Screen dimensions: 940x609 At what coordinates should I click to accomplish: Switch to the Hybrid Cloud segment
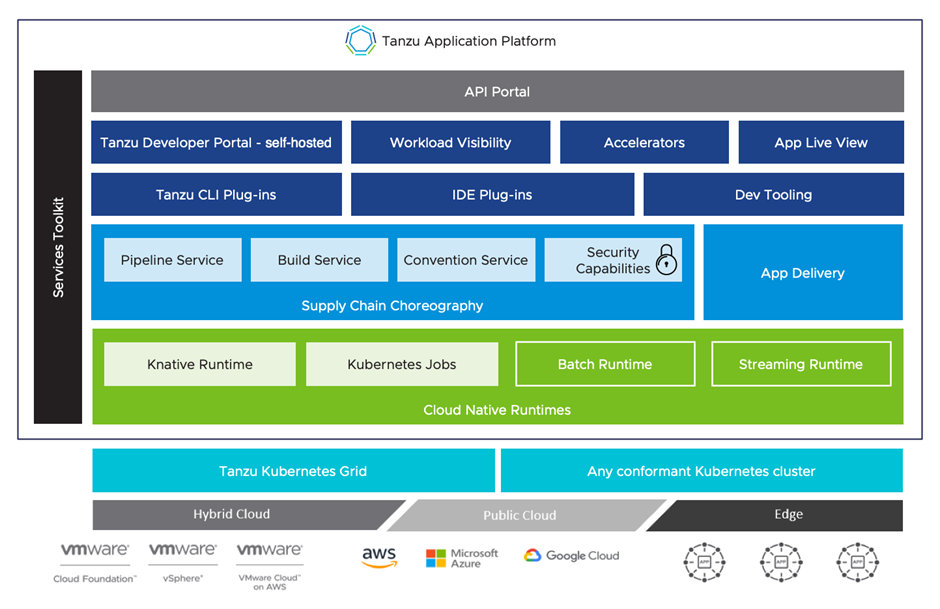coord(232,515)
